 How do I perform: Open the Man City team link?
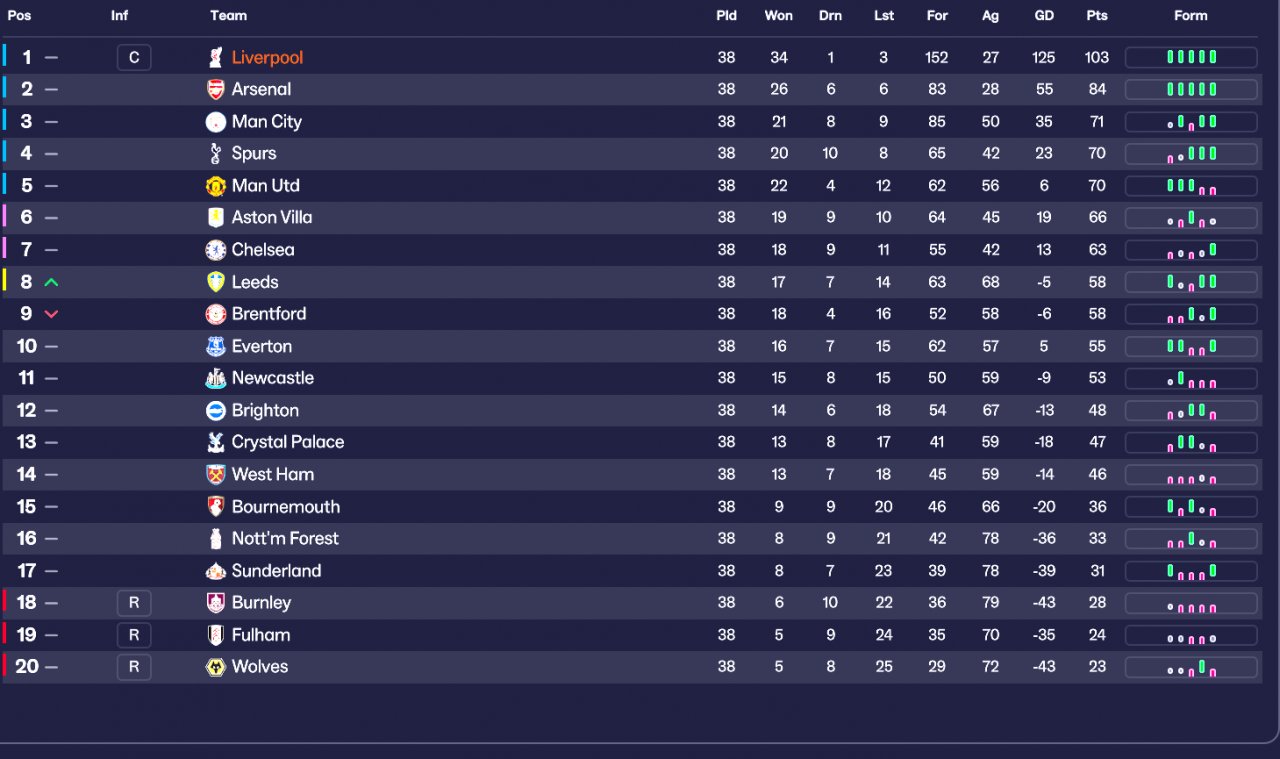266,122
